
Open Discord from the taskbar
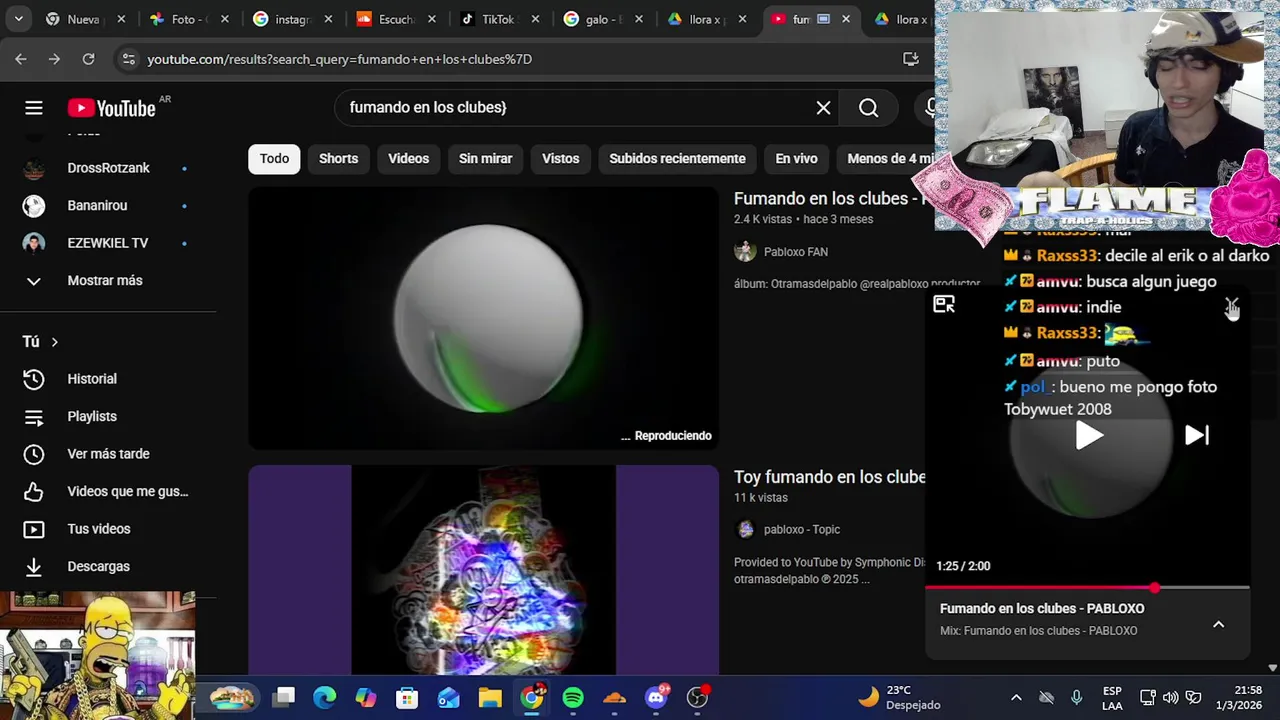click(x=656, y=697)
